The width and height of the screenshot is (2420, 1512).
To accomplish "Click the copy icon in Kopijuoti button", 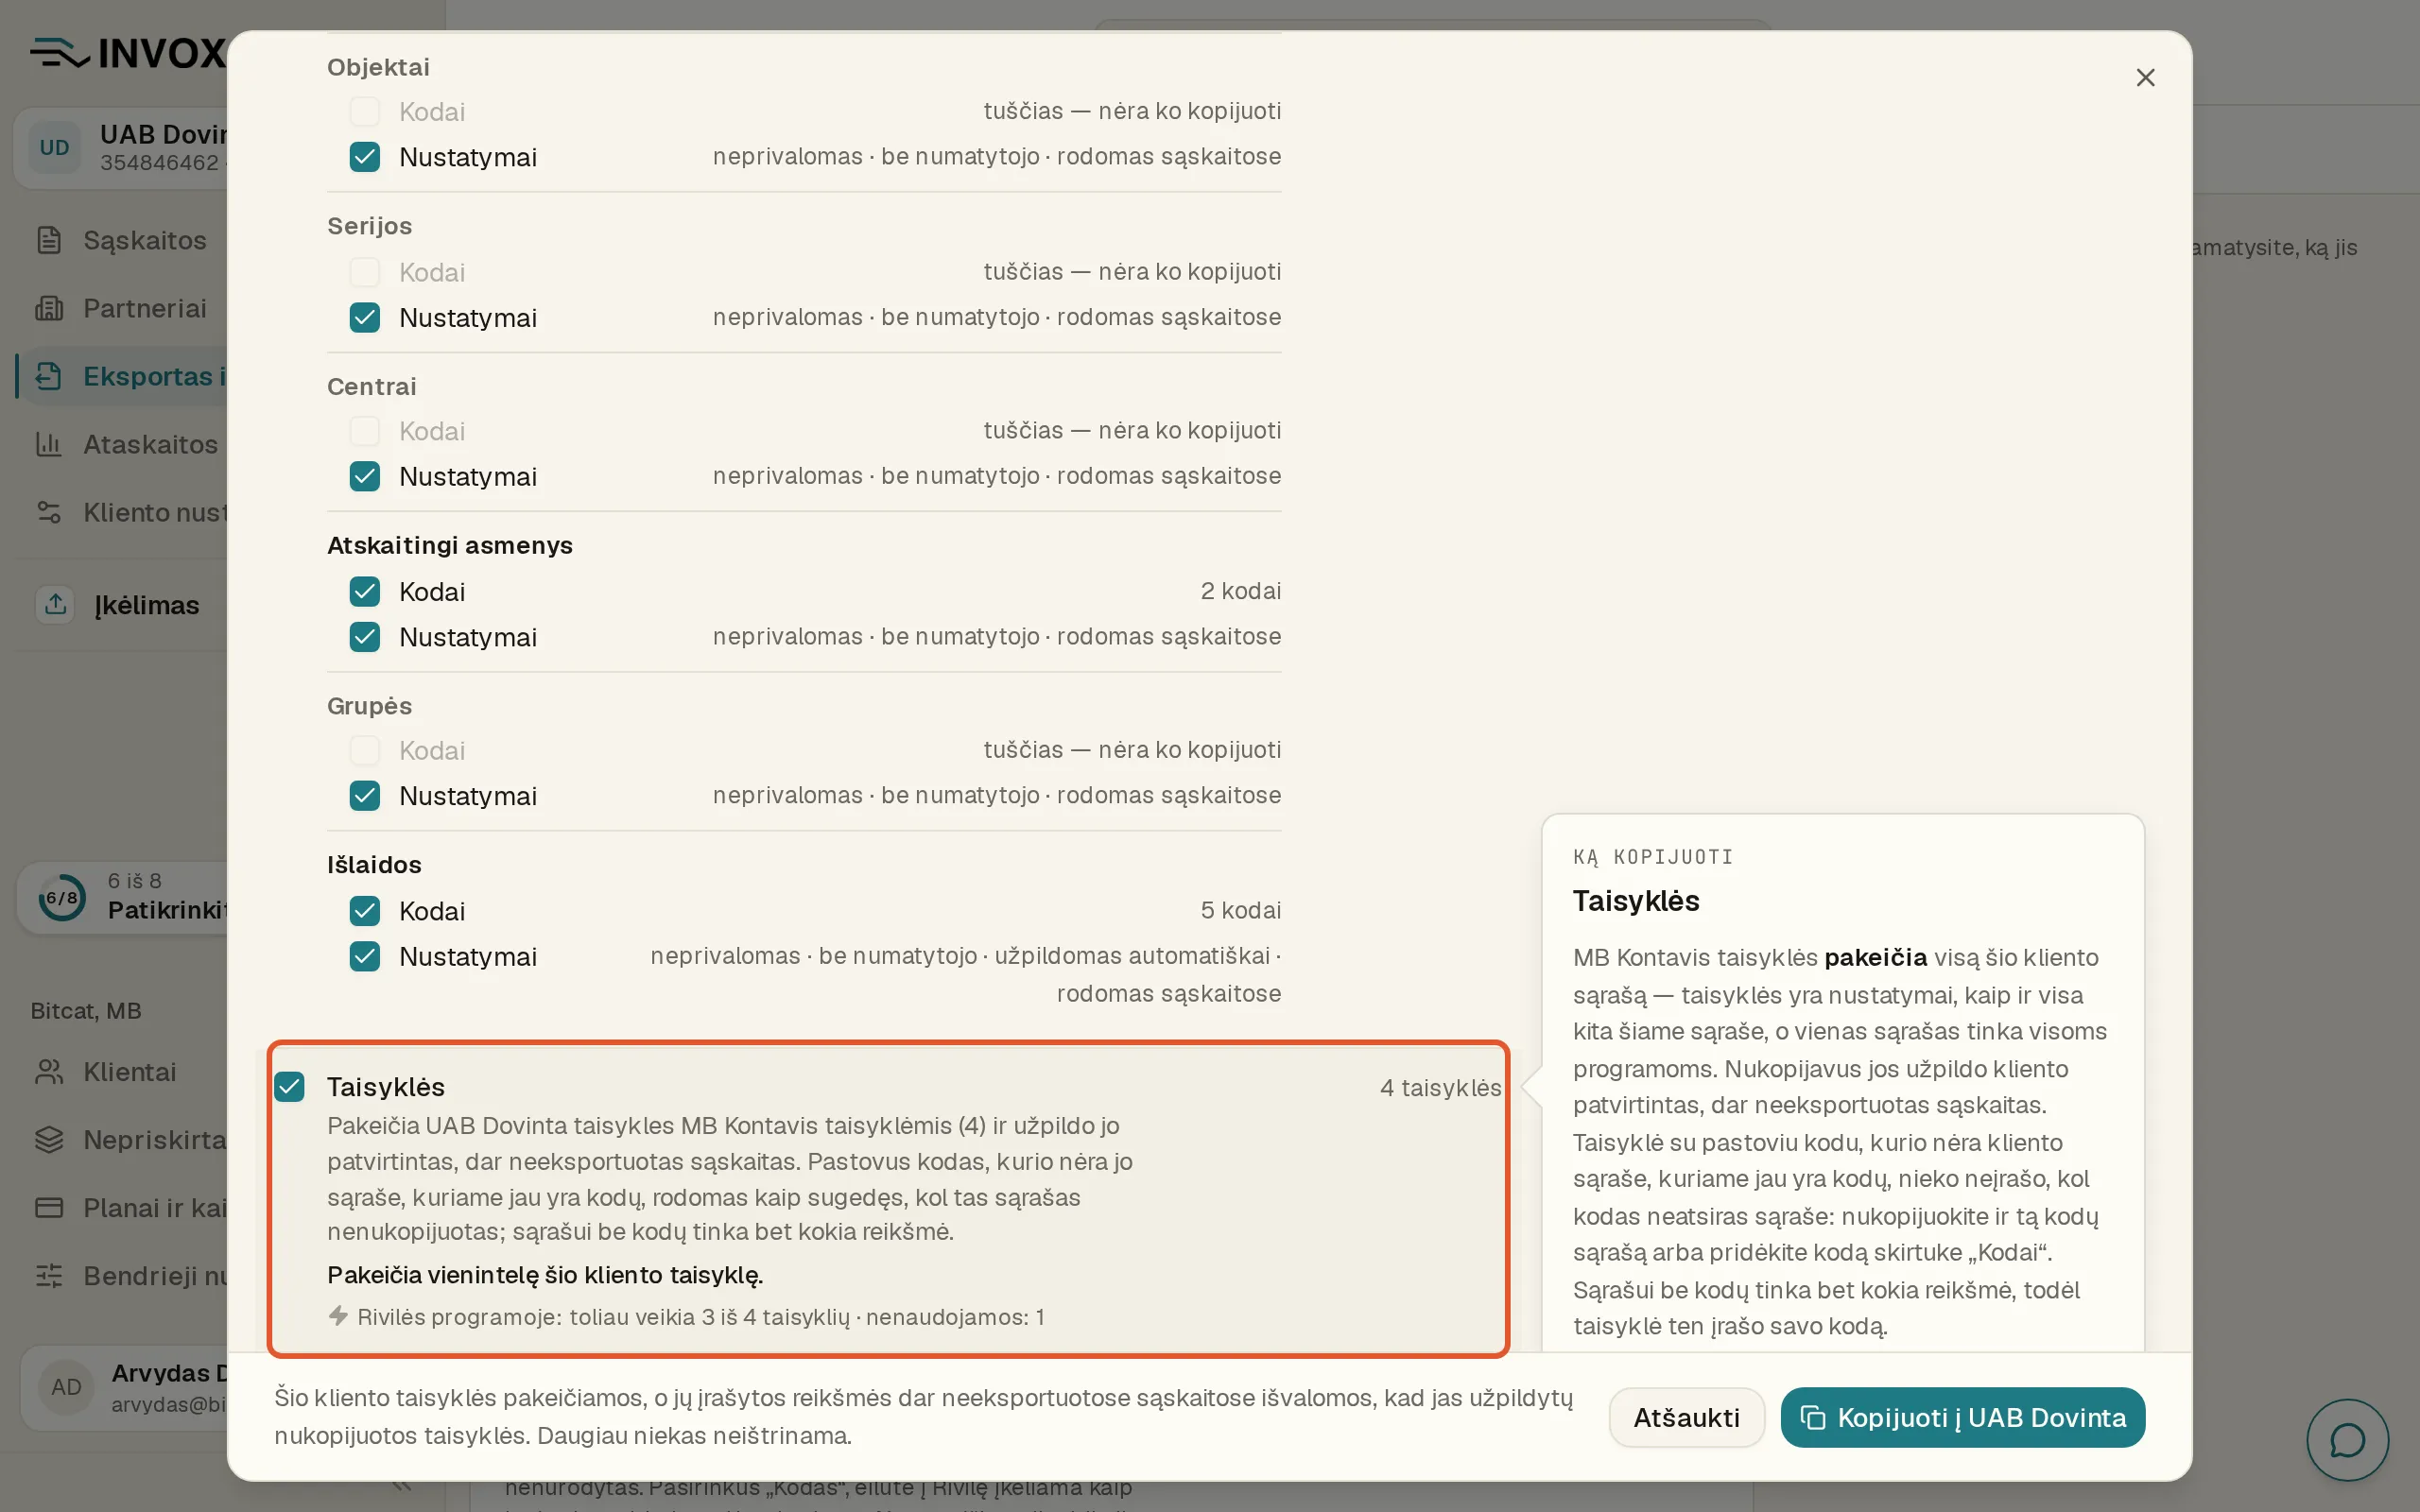I will coord(1812,1417).
